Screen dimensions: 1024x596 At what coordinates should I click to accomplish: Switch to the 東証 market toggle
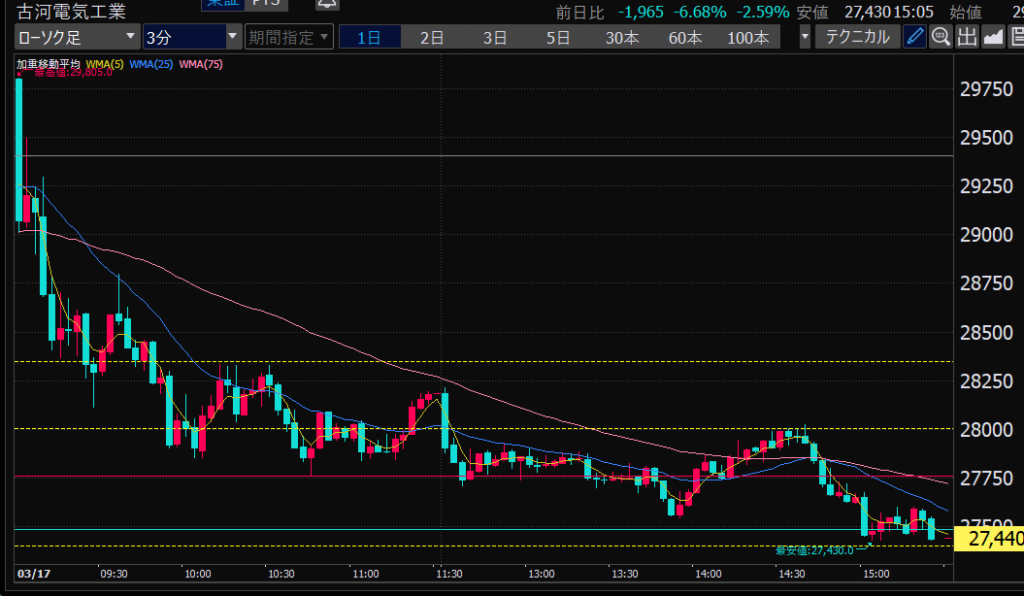220,4
